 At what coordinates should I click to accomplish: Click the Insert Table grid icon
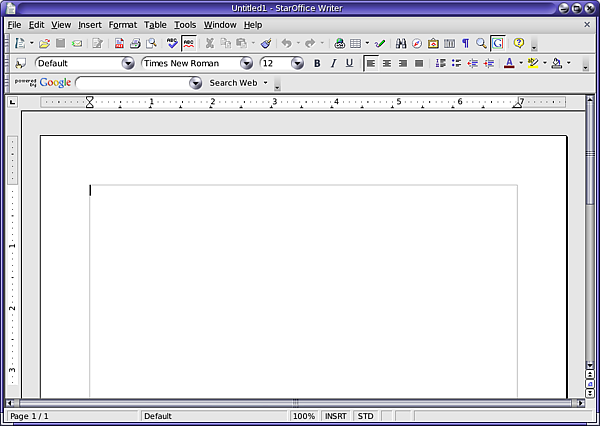pyautogui.click(x=355, y=44)
